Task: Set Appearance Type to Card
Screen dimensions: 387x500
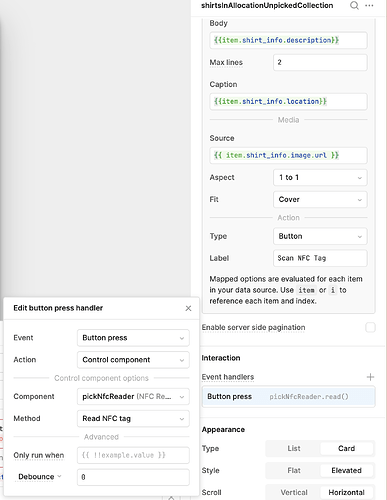Action: pos(347,448)
